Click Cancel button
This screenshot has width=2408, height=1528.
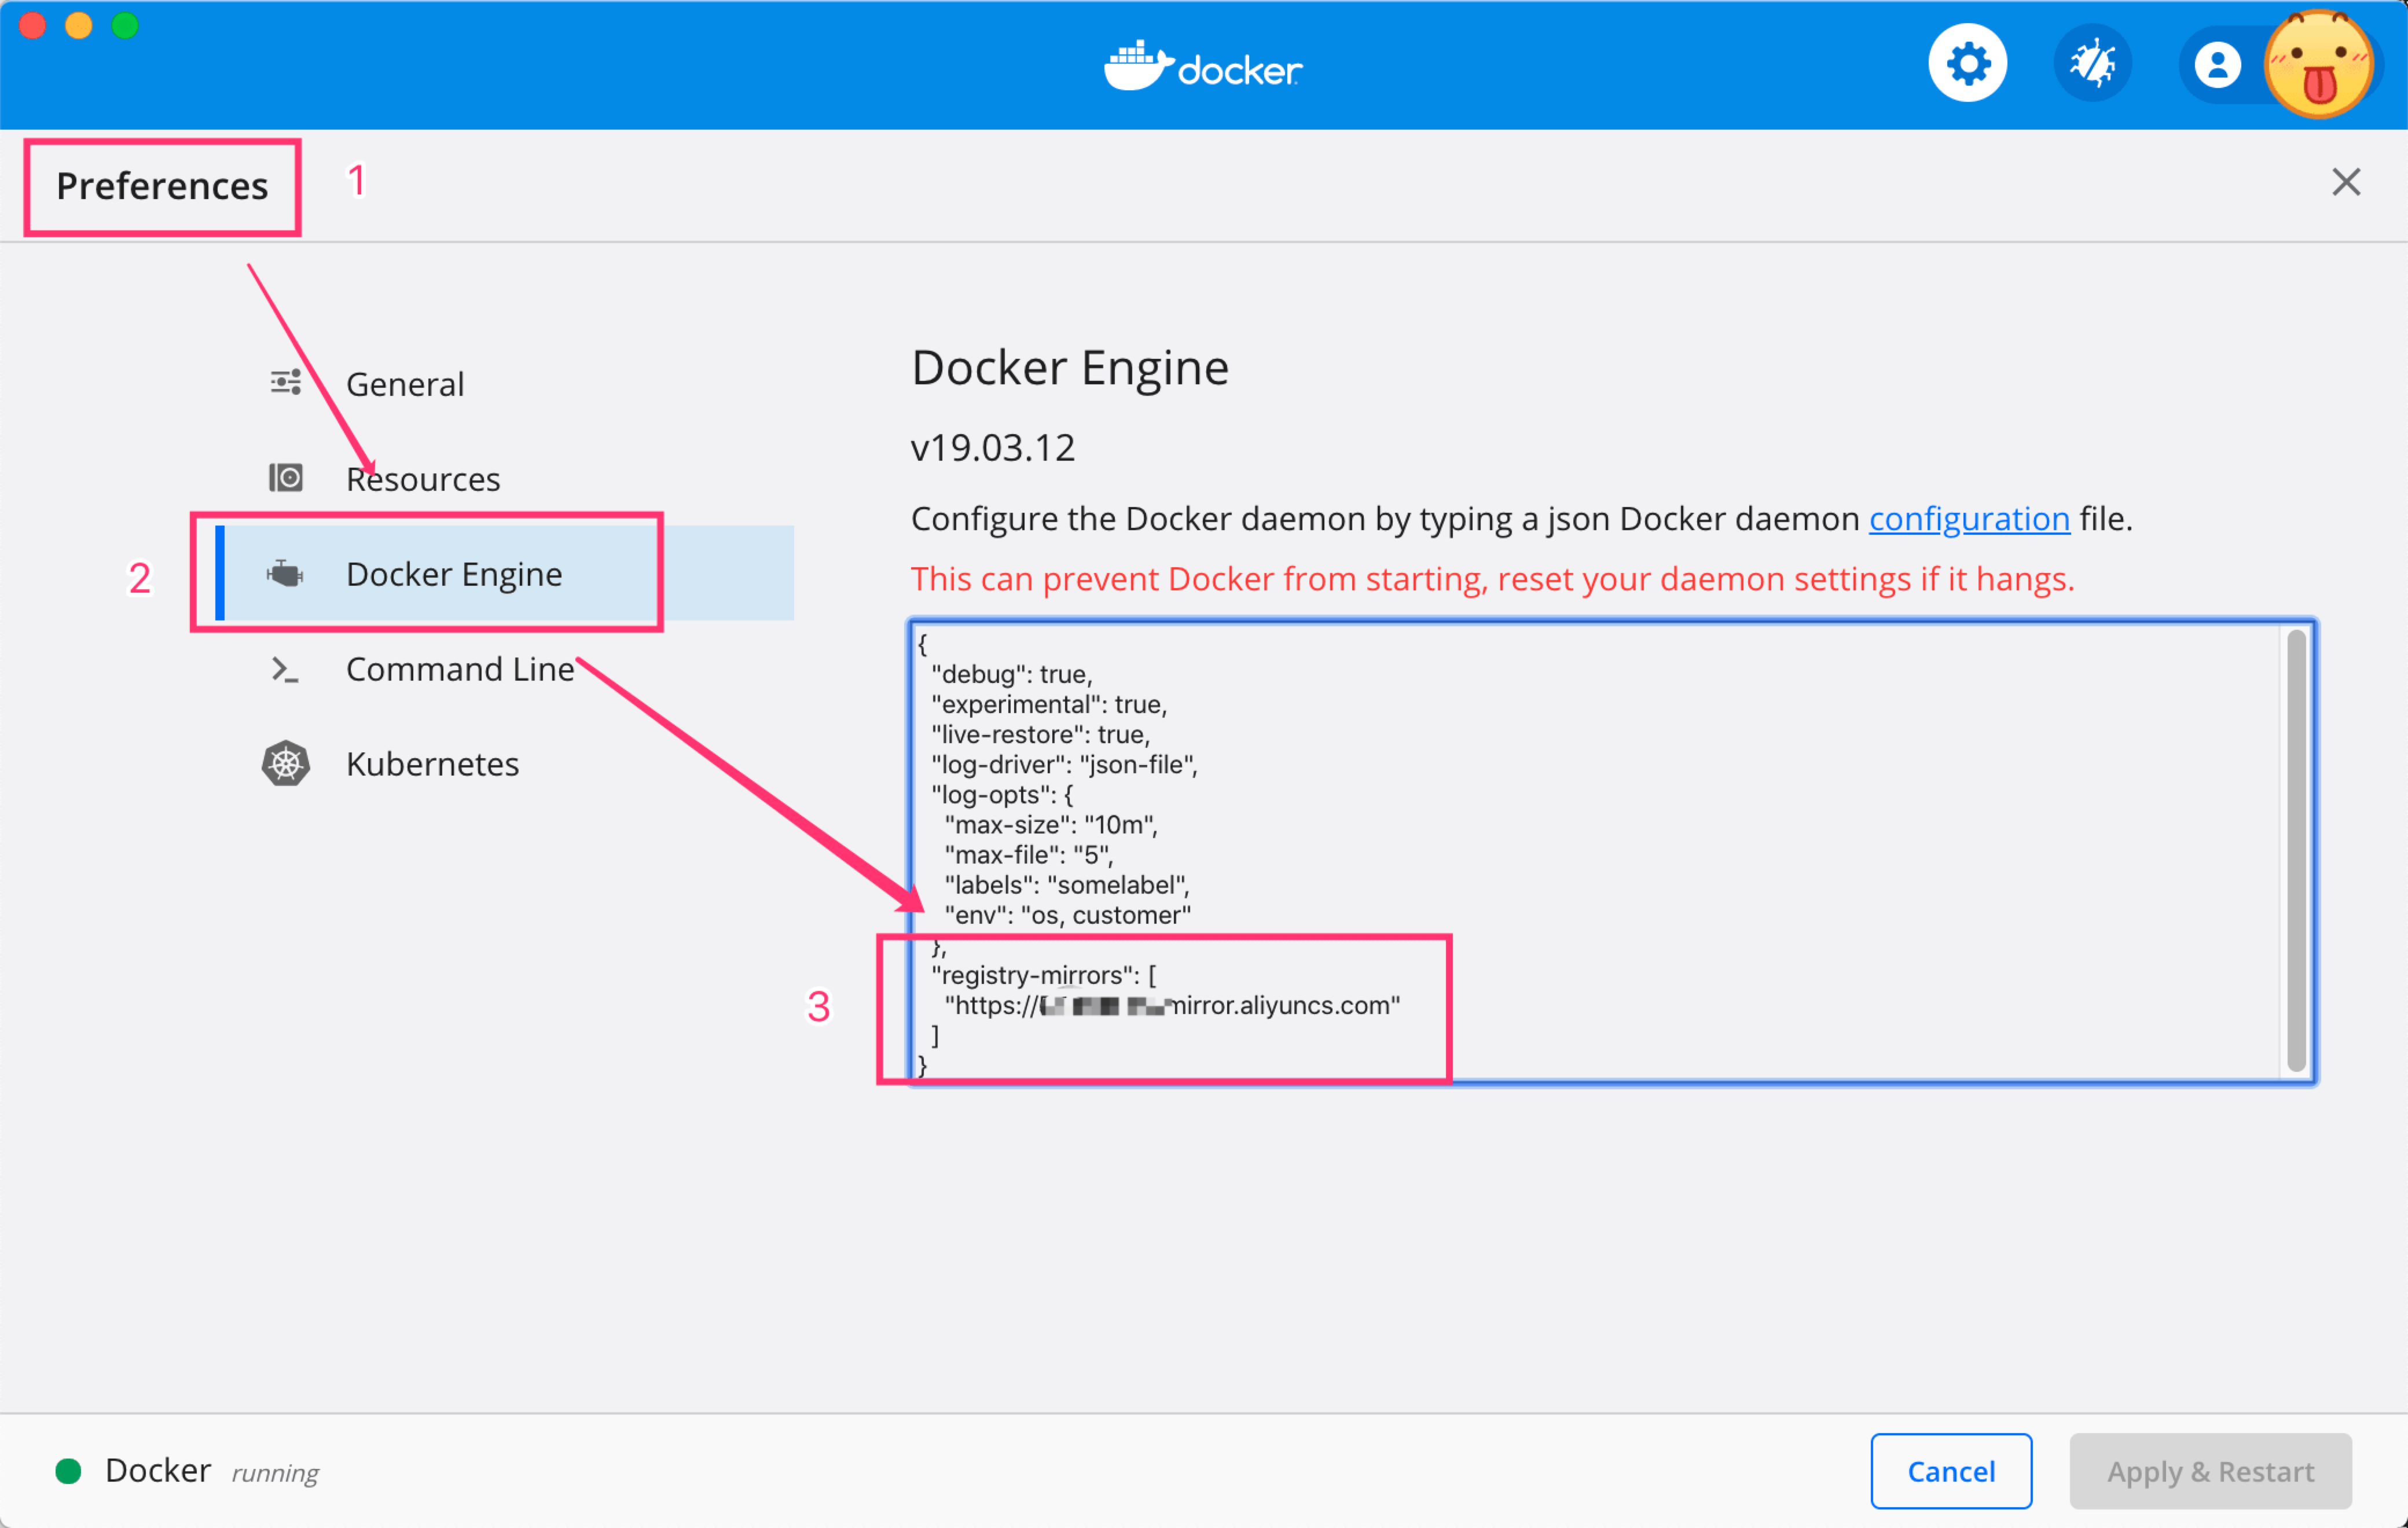point(1951,1471)
